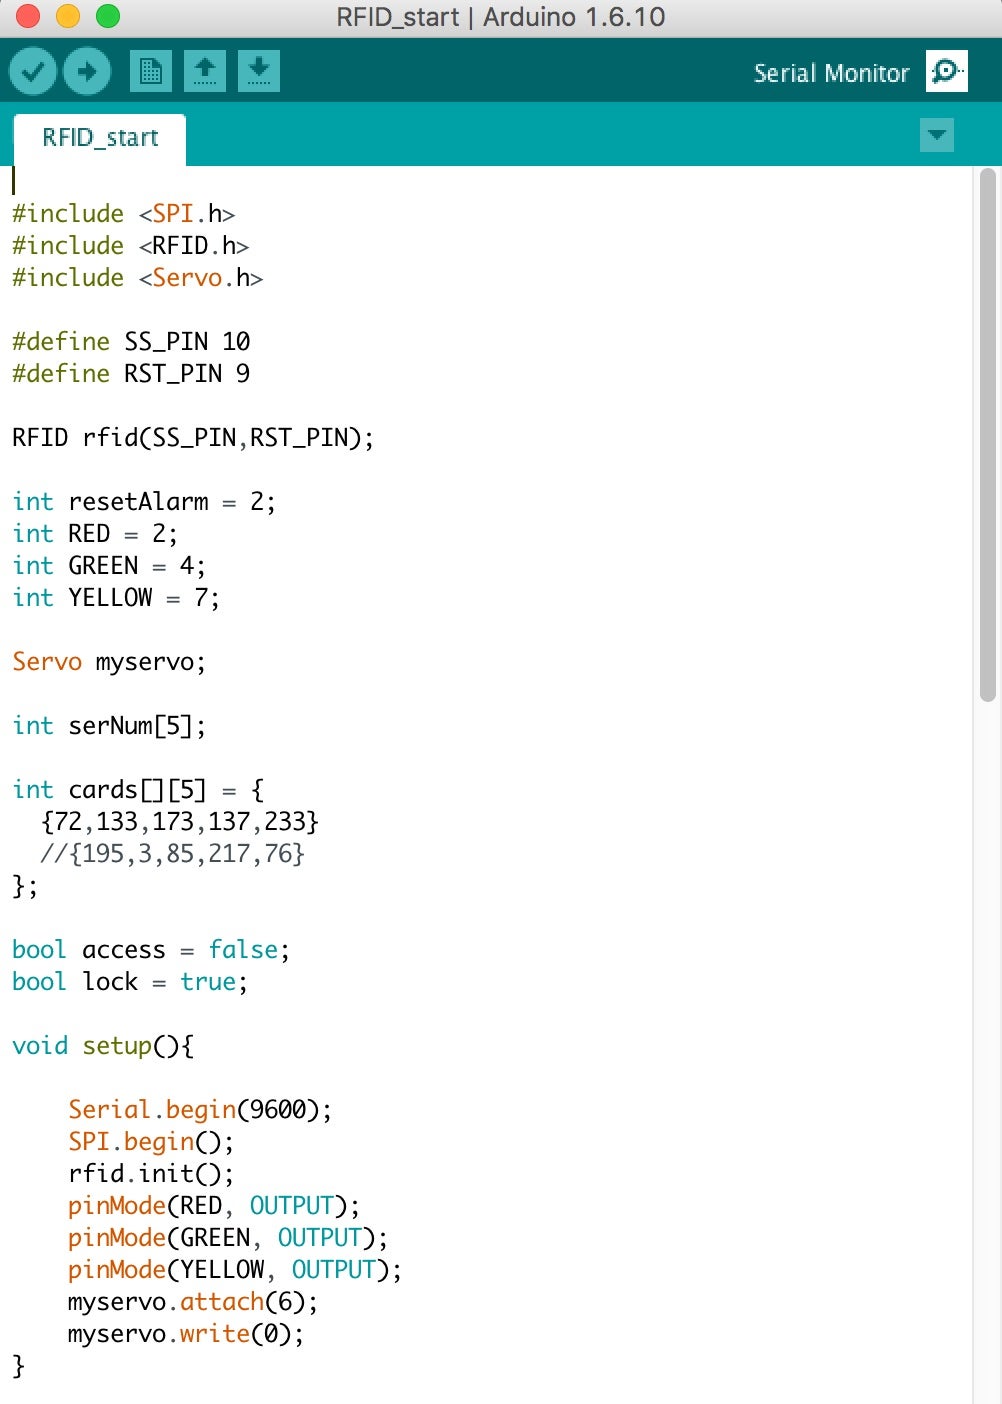Click the Verify (checkmark) toolbar icon
This screenshot has height=1404, width=1002.
31,71
